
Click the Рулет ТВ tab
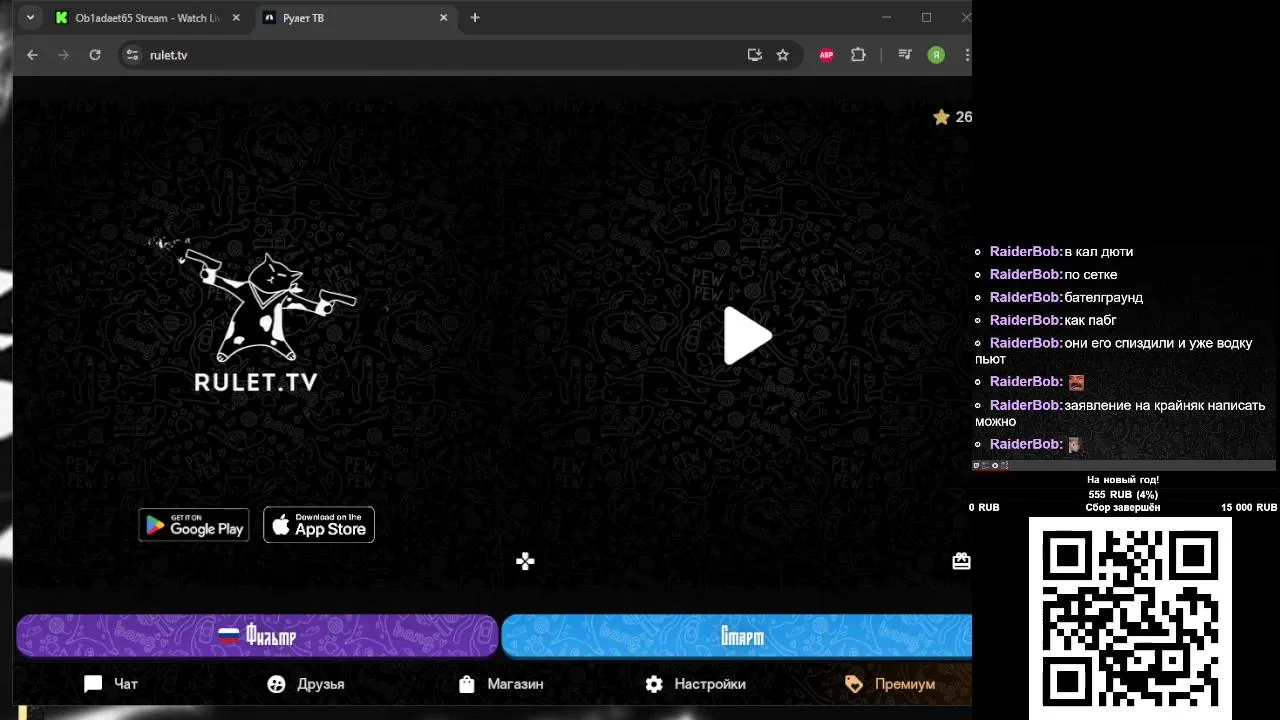click(355, 18)
